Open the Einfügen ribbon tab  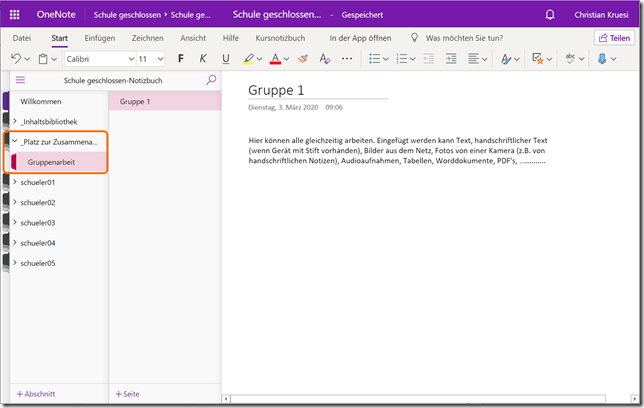tap(99, 37)
